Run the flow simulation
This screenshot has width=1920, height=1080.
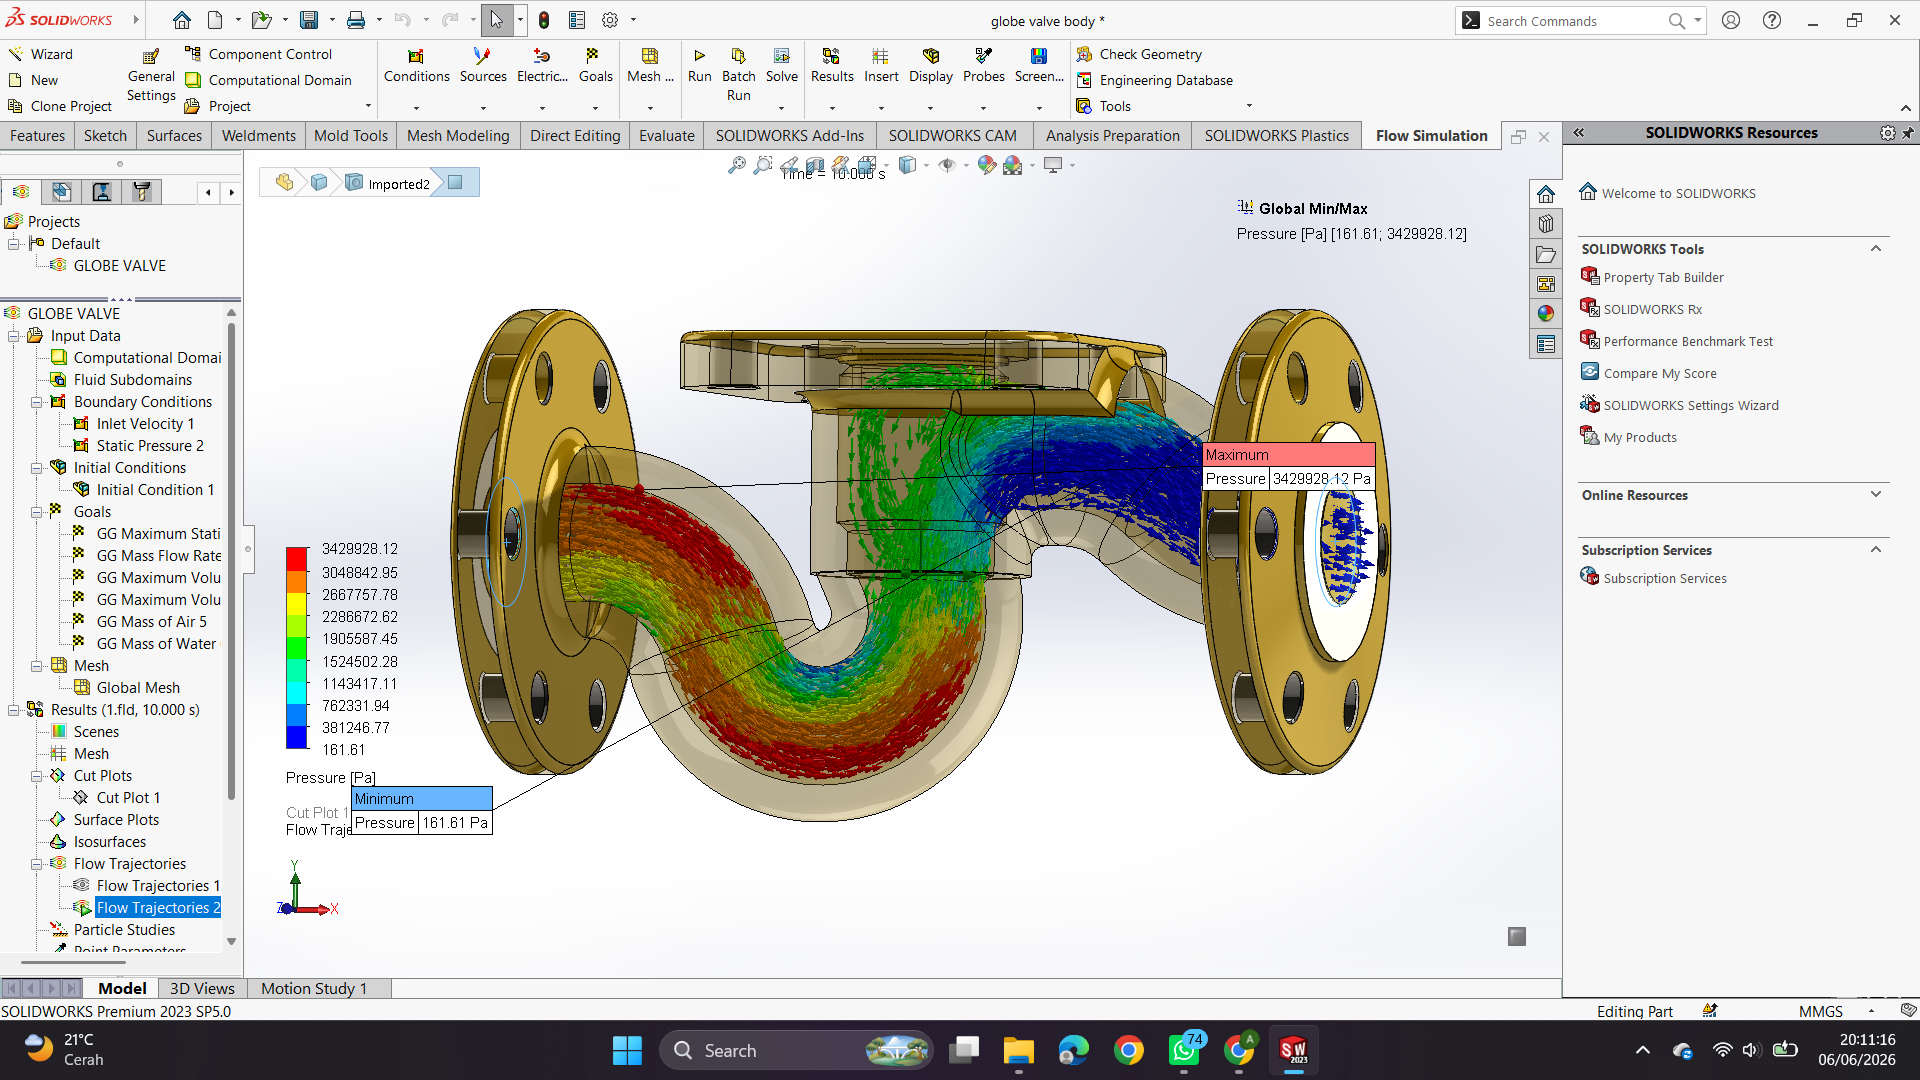(699, 65)
